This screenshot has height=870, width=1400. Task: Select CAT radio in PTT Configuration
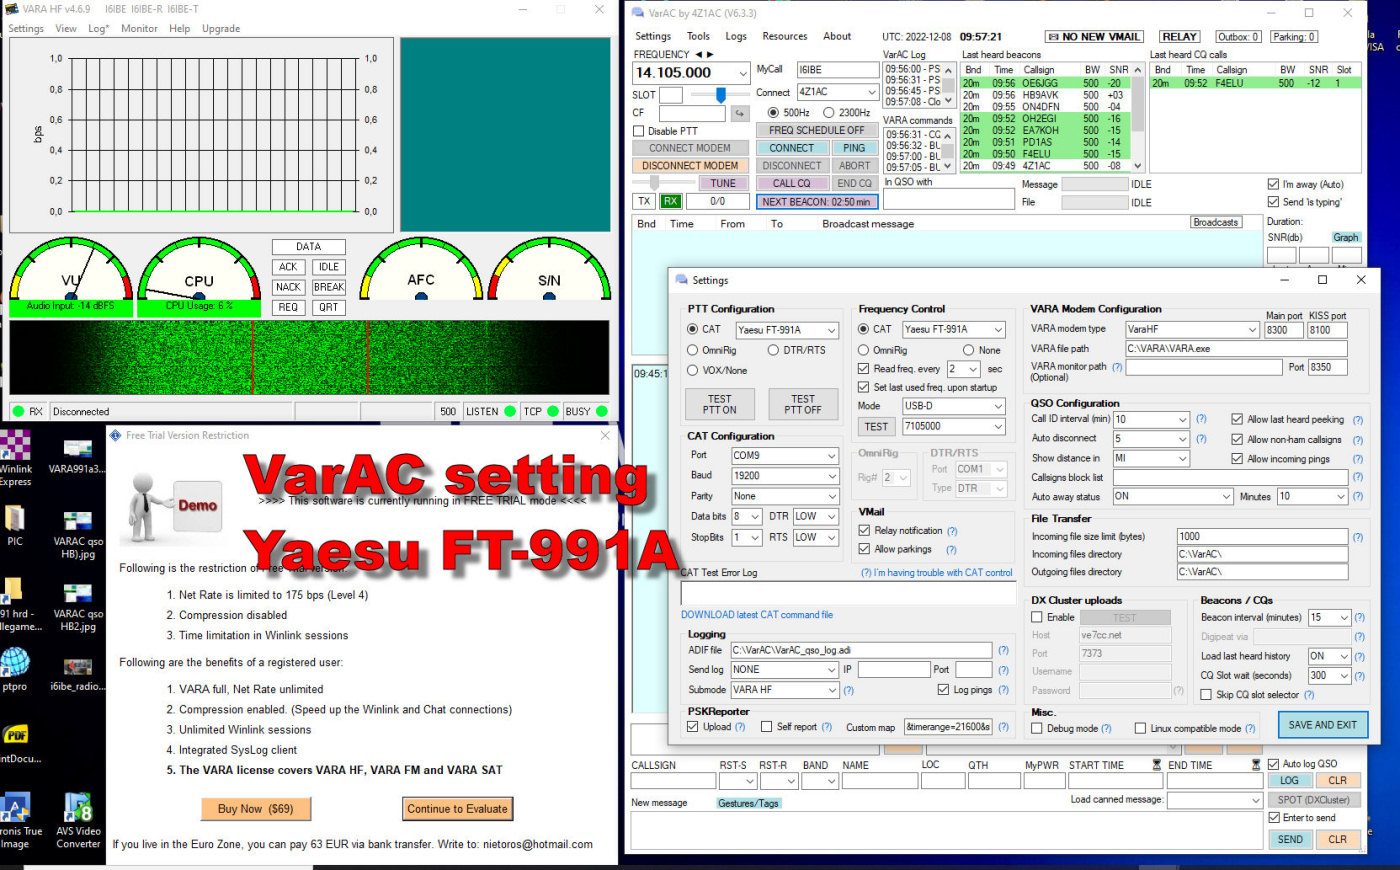[x=692, y=329]
